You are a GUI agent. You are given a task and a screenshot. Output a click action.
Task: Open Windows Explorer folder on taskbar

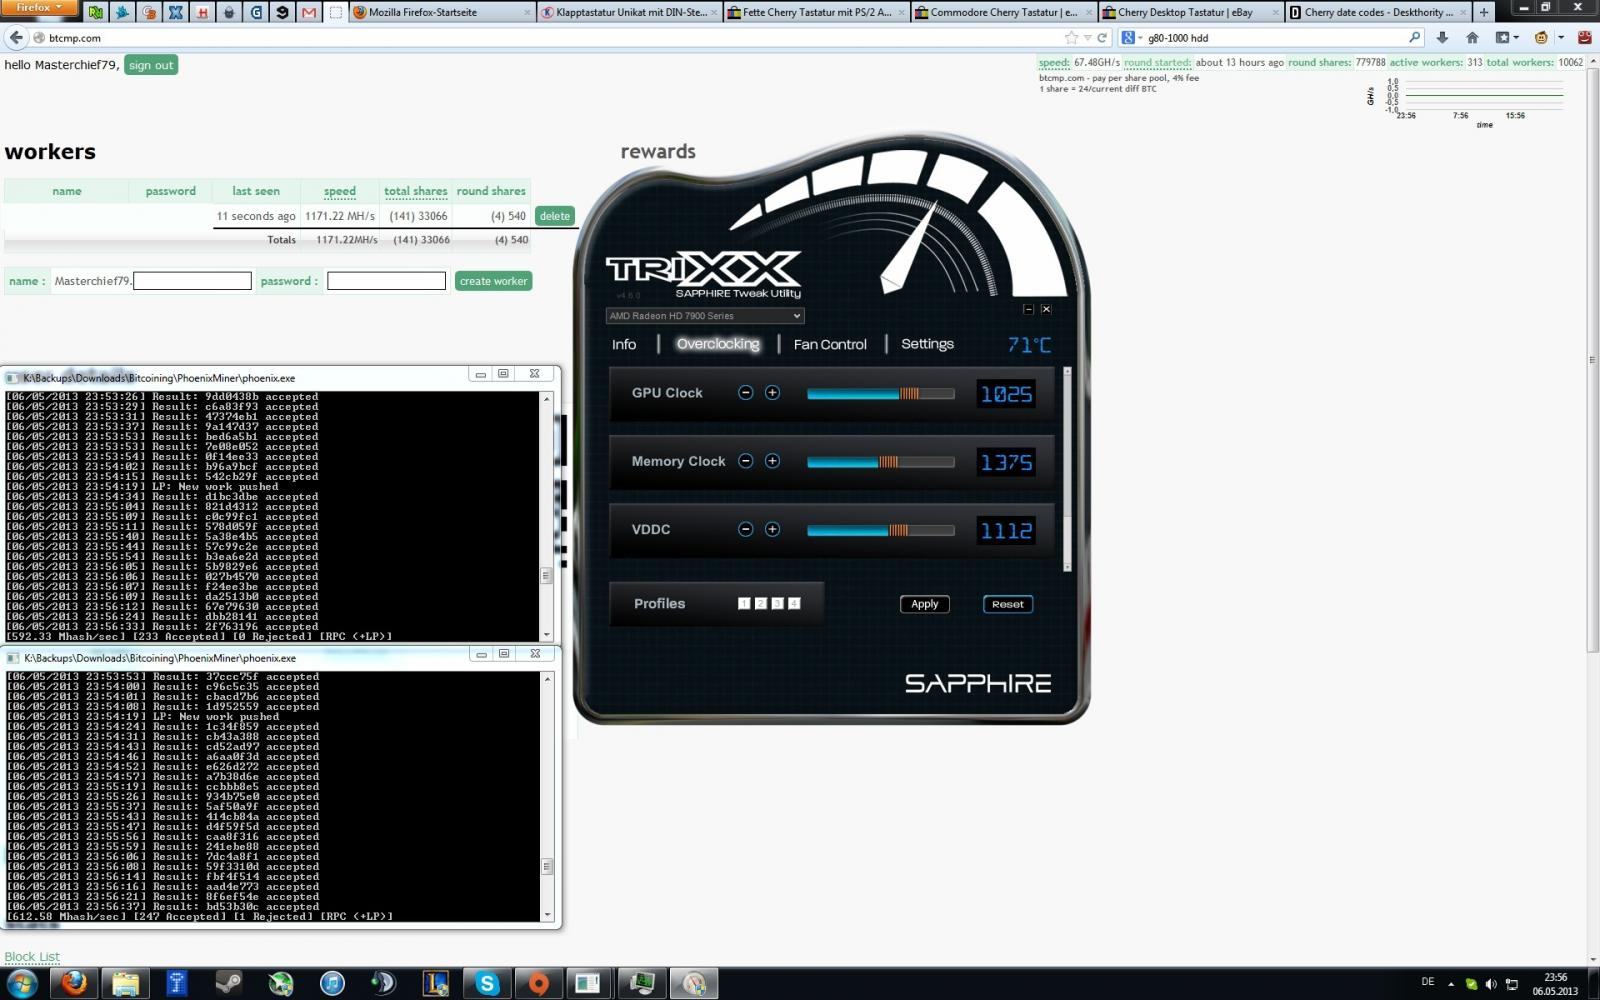pos(125,983)
